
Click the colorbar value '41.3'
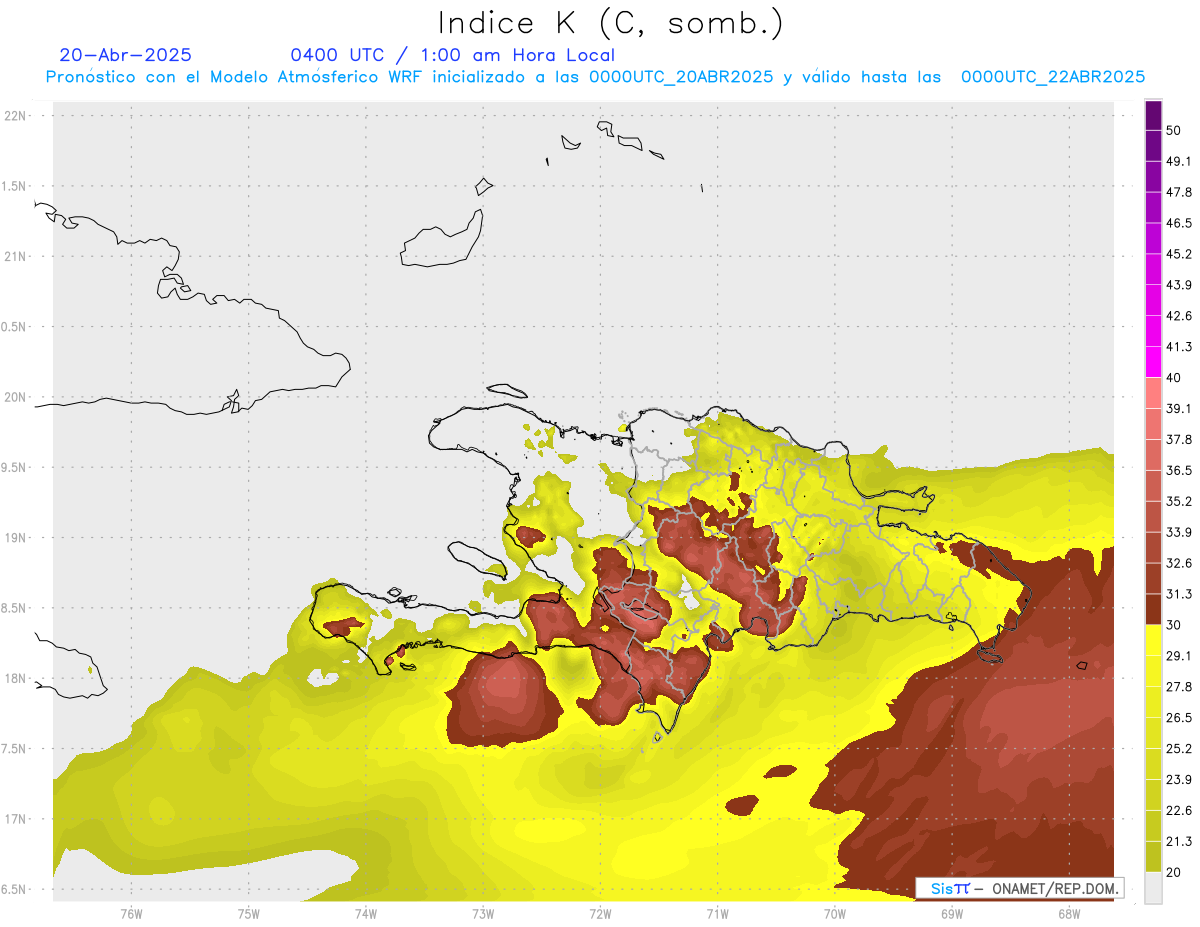(x=1179, y=347)
